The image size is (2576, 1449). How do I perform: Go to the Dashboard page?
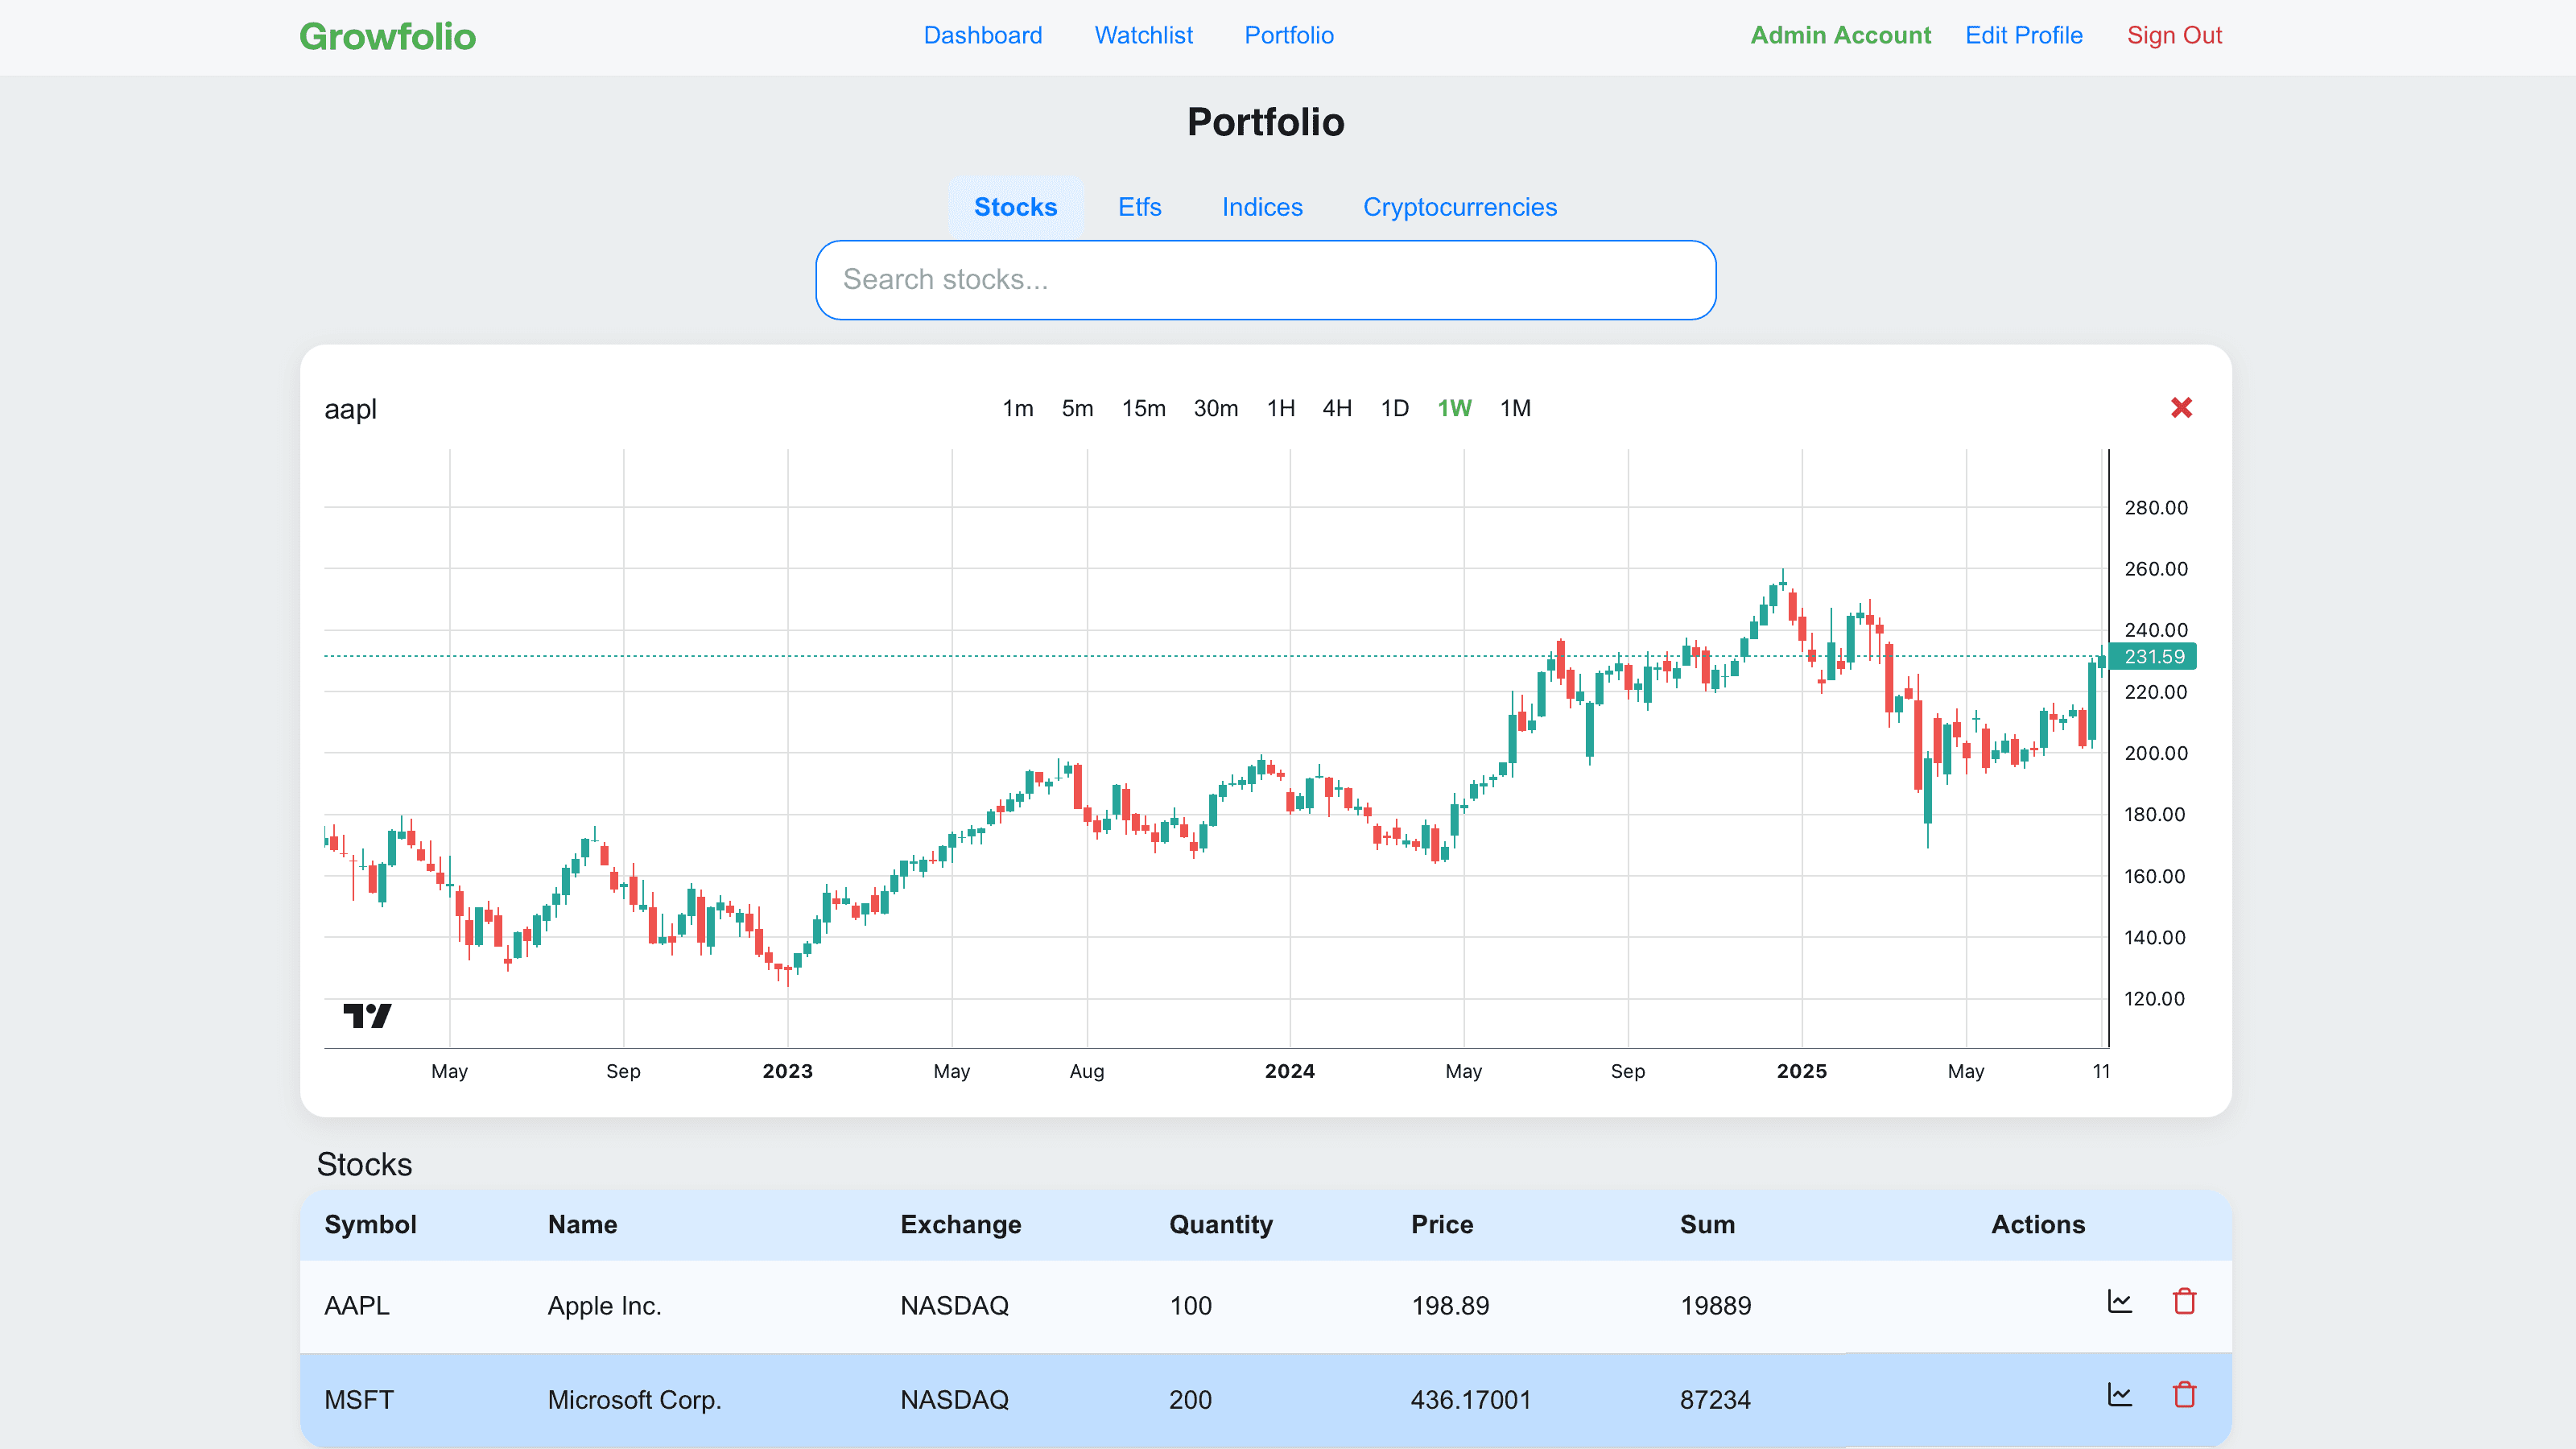coord(982,35)
